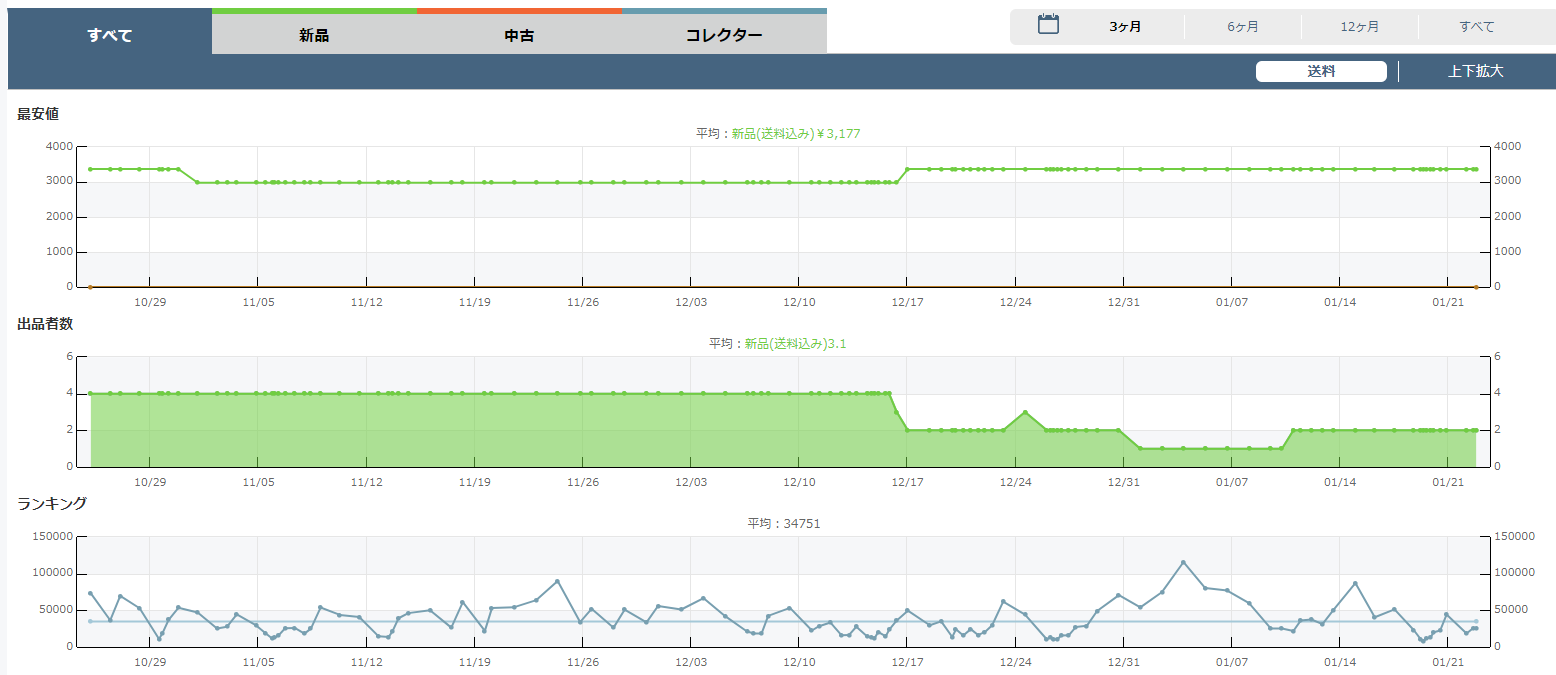Click the first data point of 最安値 line
Image resolution: width=1556 pixels, height=675 pixels.
pos(91,169)
